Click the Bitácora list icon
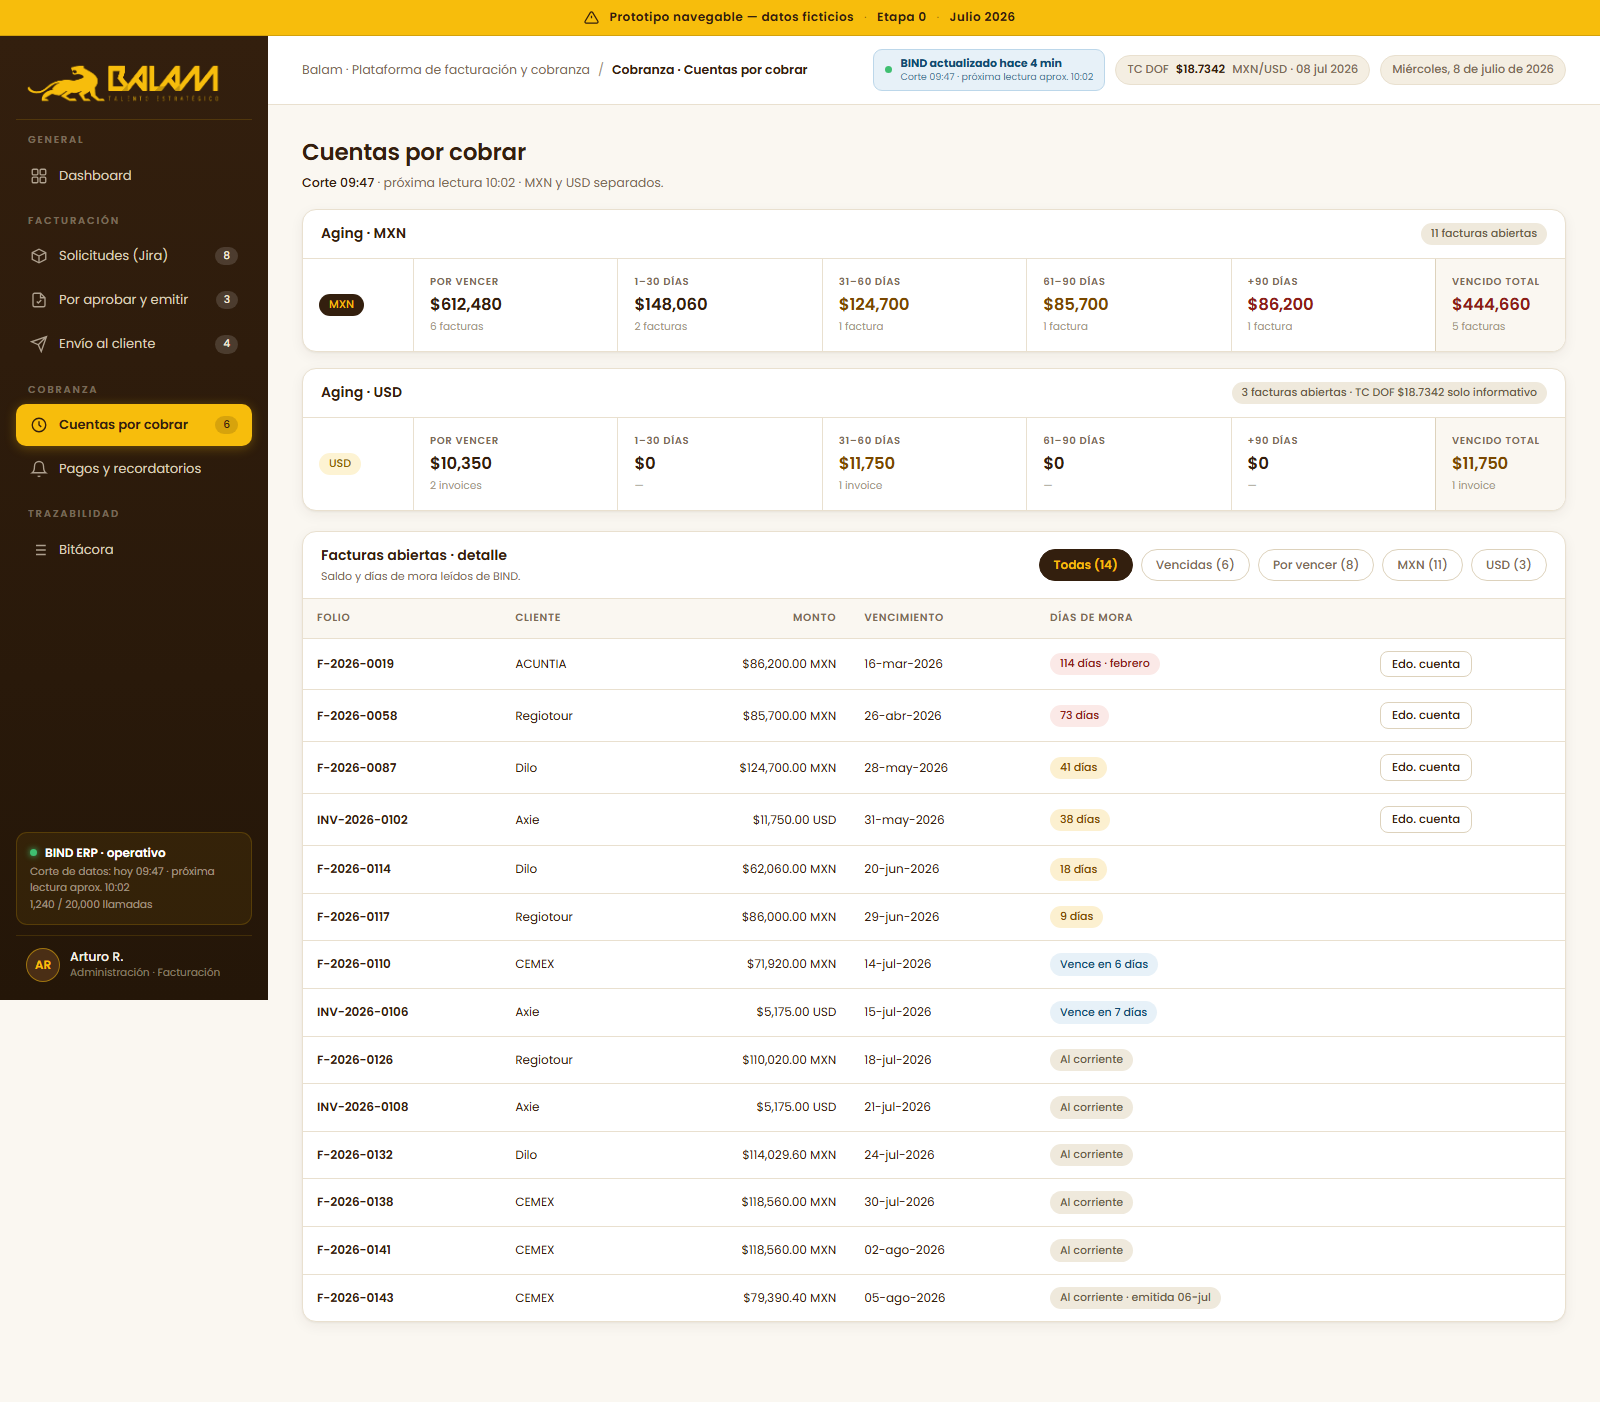 (41, 550)
